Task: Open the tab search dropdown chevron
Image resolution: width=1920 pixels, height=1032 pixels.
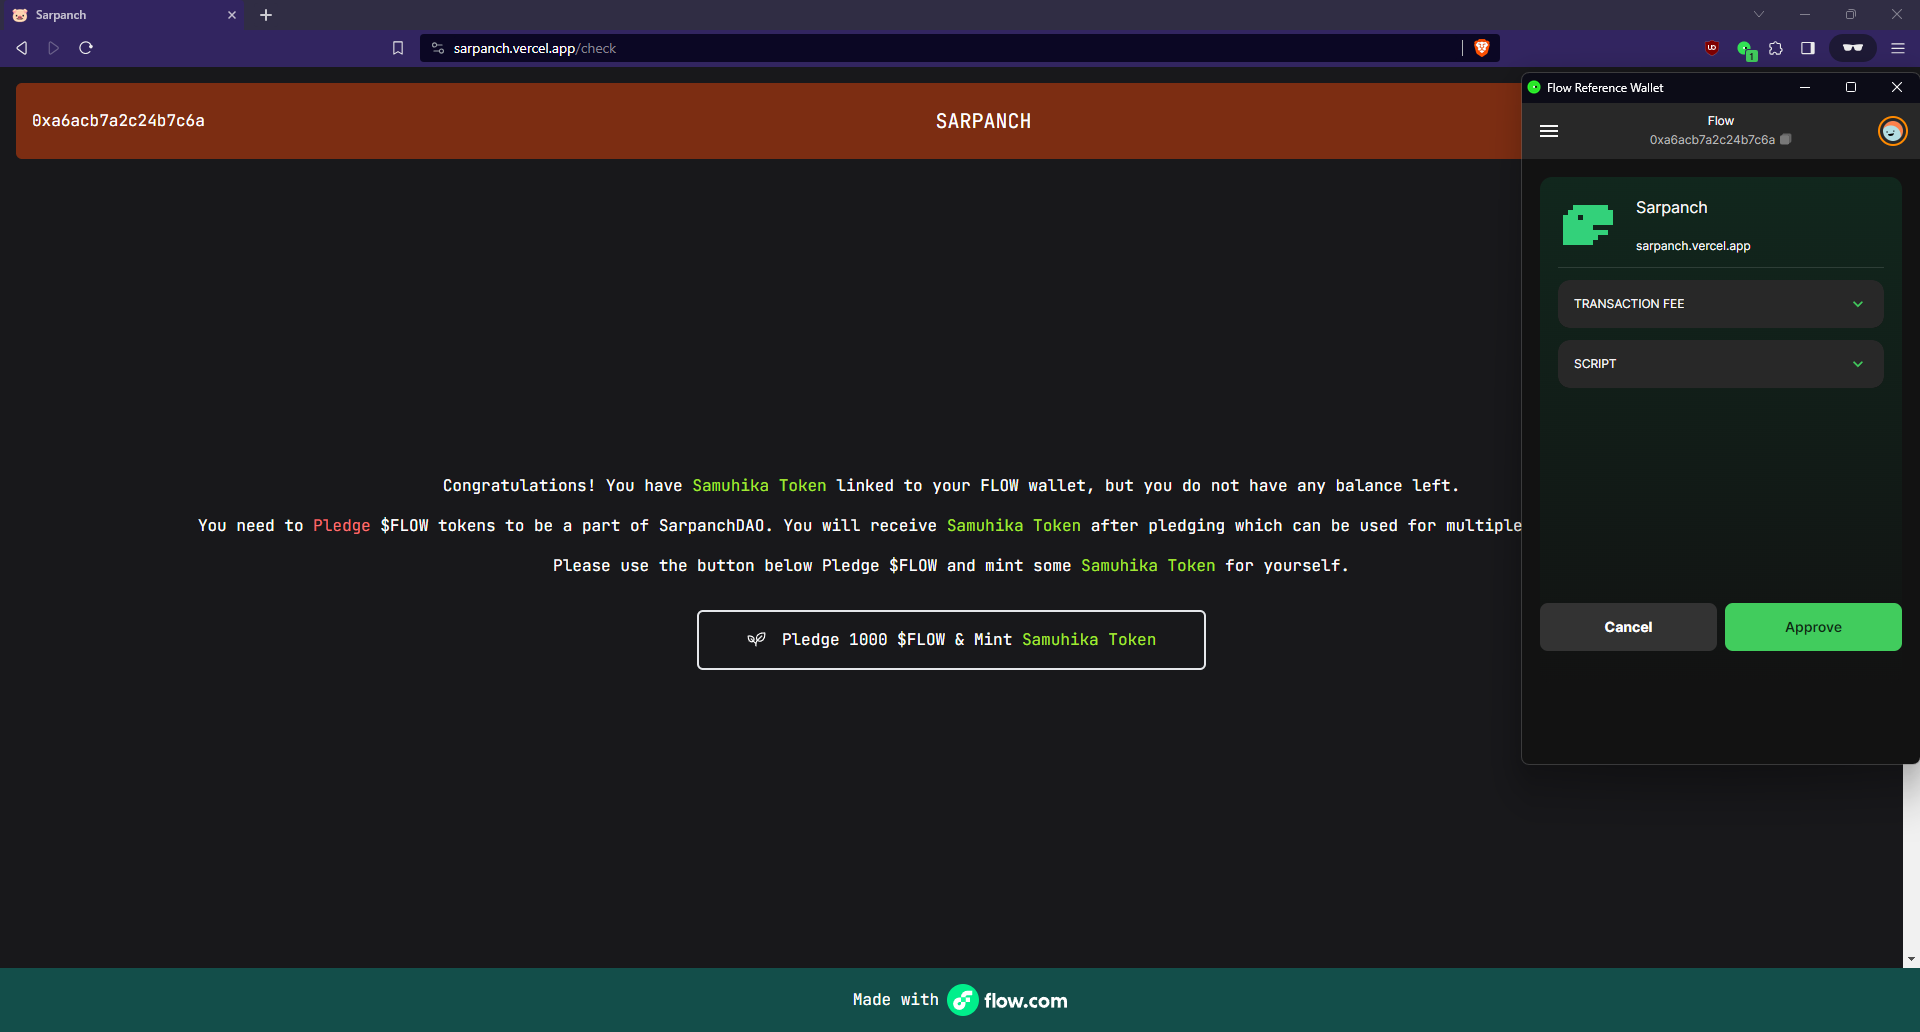Action: point(1759,14)
